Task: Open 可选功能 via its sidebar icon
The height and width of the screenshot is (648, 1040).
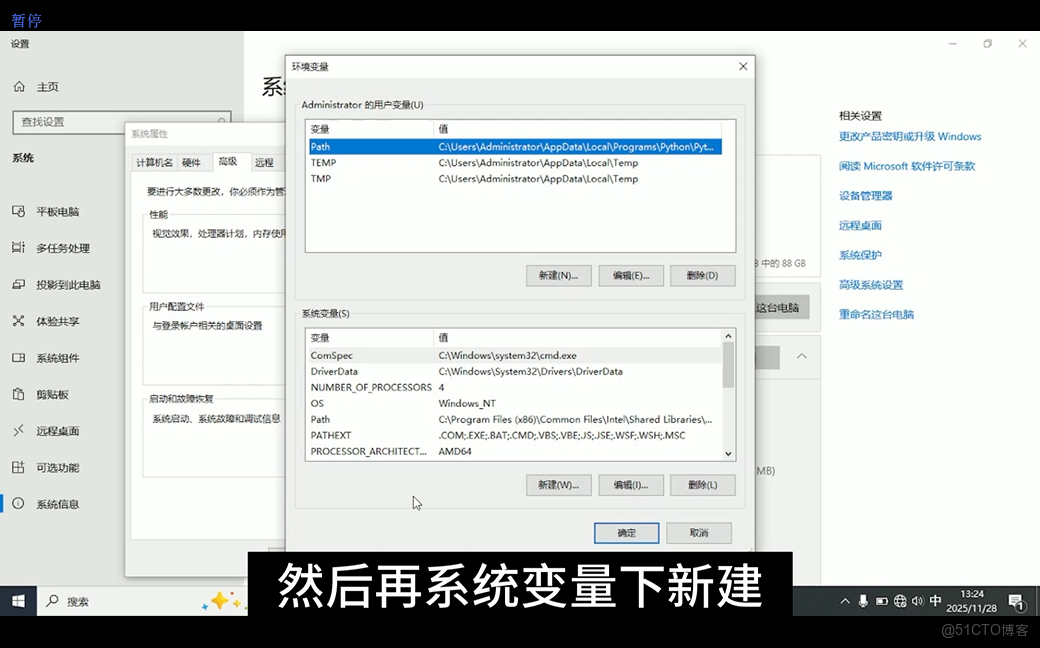Action: click(x=20, y=467)
